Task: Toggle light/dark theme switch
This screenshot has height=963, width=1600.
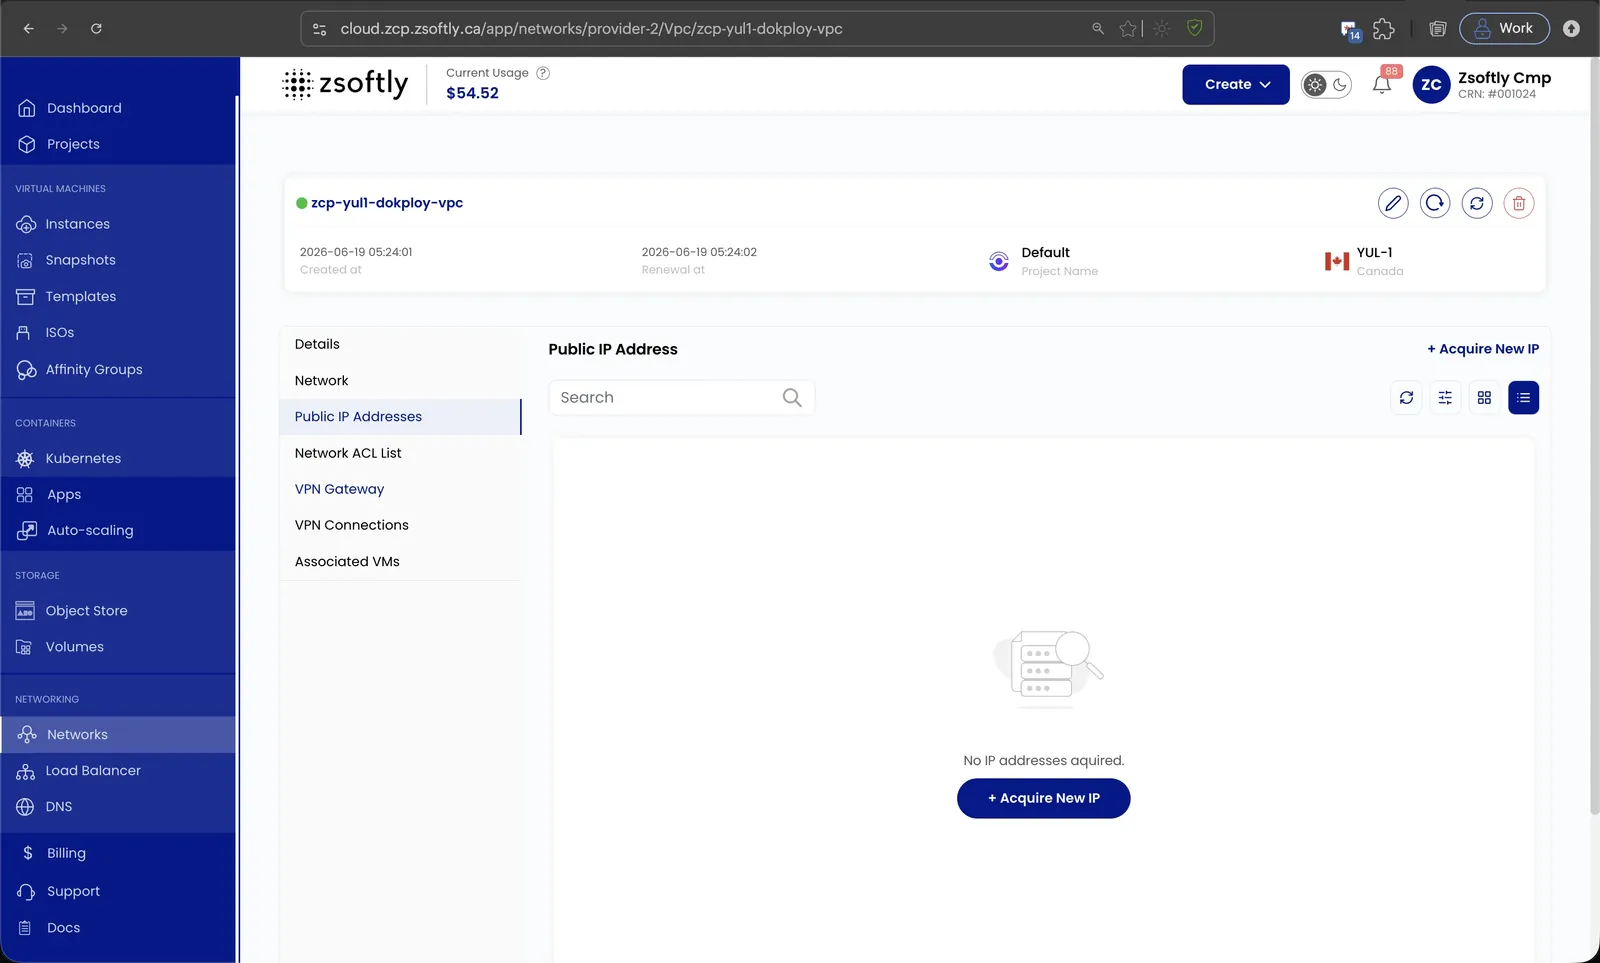Action: [x=1327, y=85]
